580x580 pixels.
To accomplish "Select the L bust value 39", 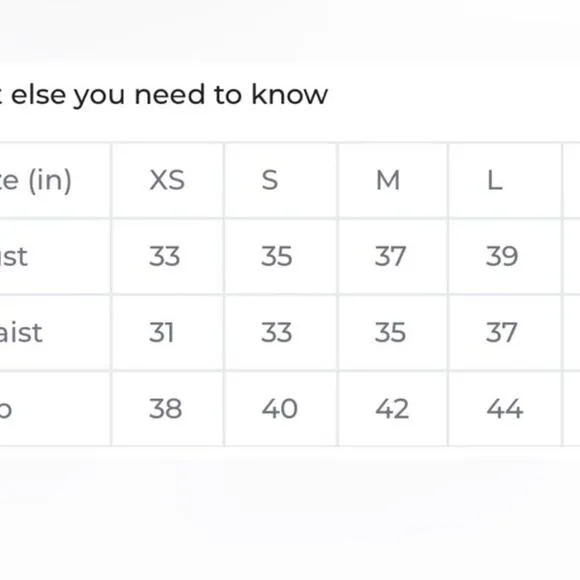I will click(x=502, y=256).
